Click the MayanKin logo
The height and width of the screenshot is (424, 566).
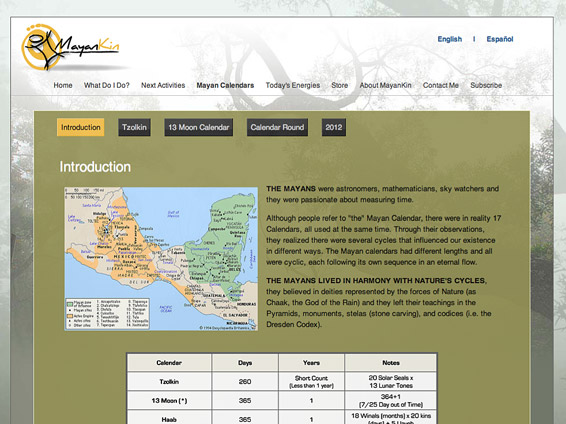coord(71,47)
